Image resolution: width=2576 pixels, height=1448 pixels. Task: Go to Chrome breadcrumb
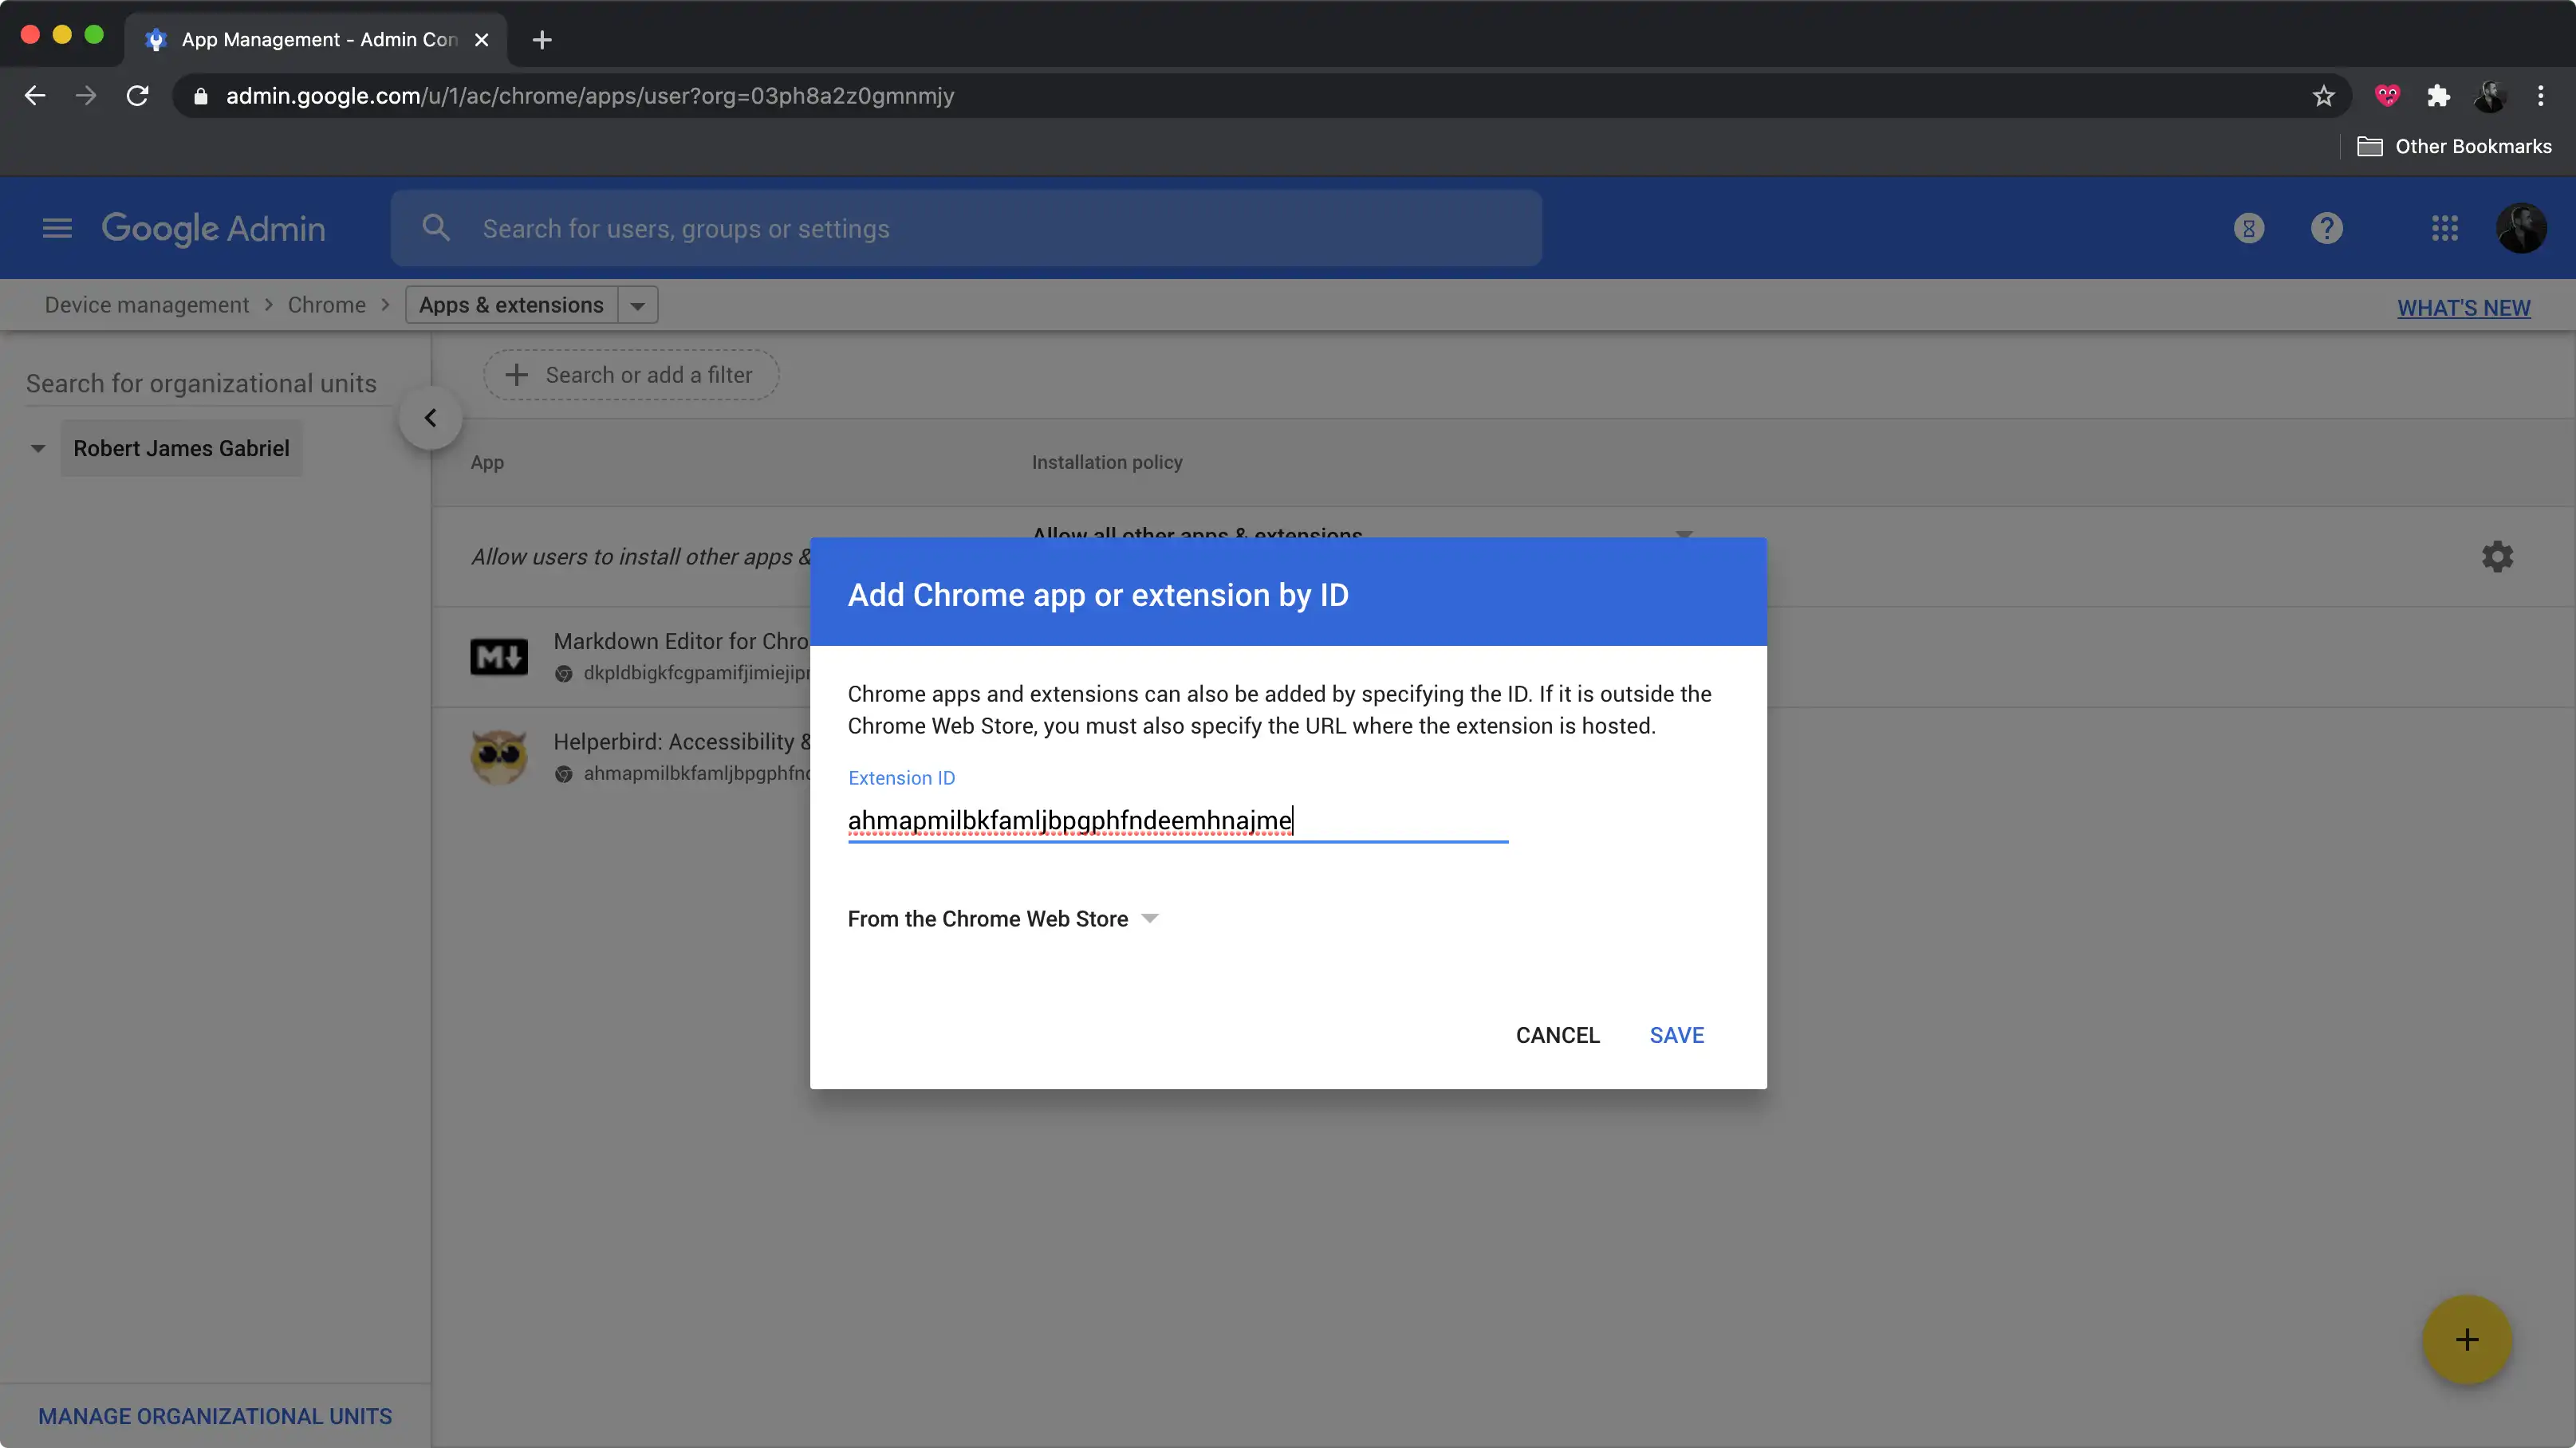[326, 305]
